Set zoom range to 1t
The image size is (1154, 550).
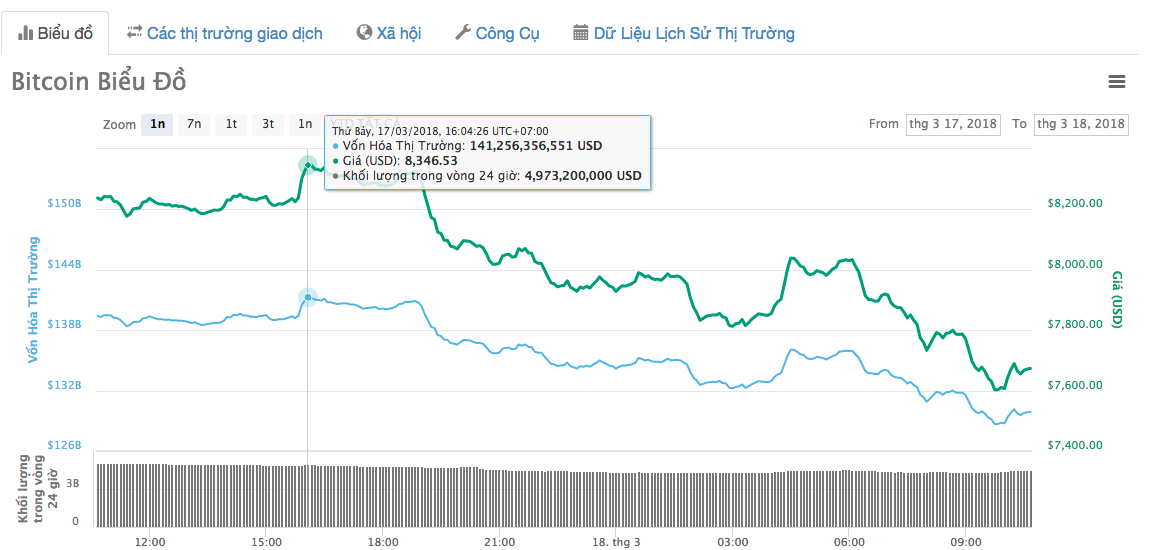click(231, 124)
